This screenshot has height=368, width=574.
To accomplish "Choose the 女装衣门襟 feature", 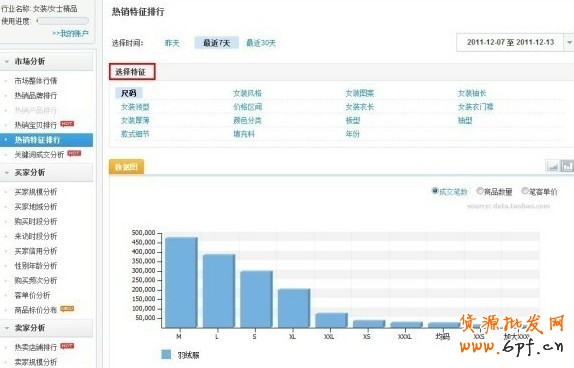I will 476,107.
